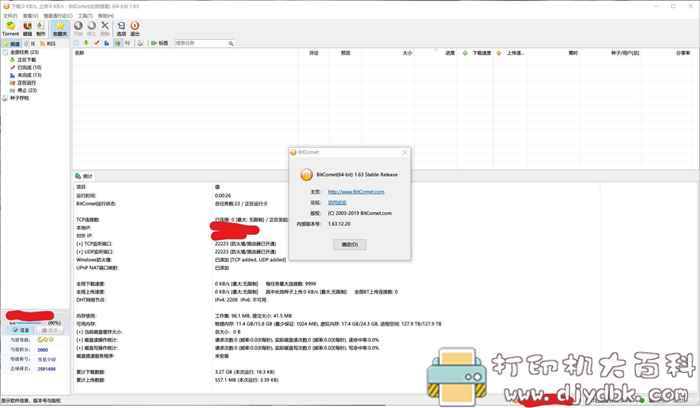This screenshot has width=700, height=408.
Task: Click the start task toolbar icon
Action: 78,29
